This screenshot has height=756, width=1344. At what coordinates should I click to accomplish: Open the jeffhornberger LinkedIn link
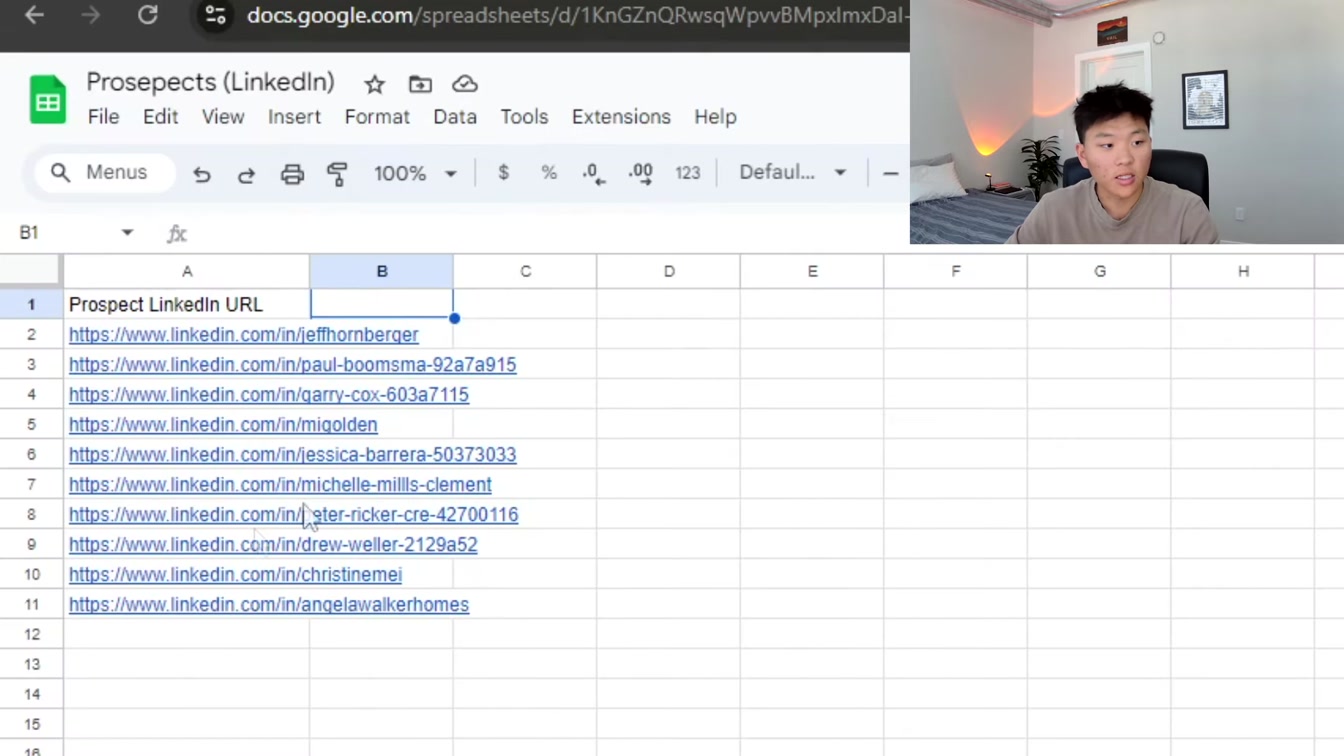click(x=243, y=334)
